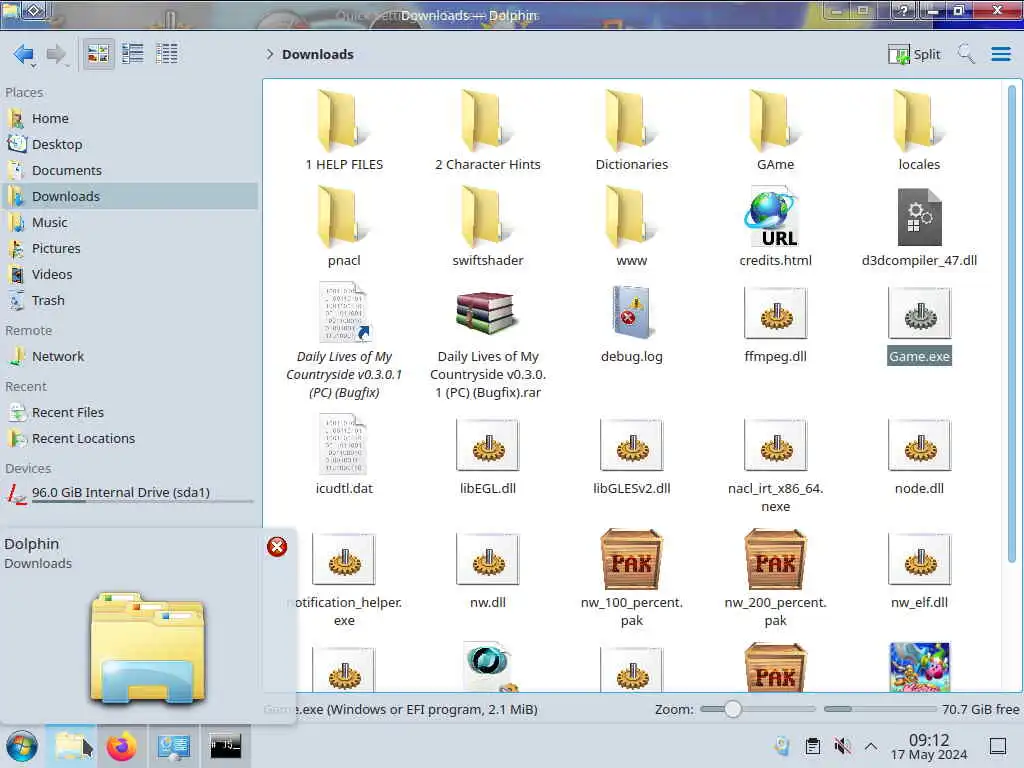
Task: Select libEGL.dll file
Action: click(x=488, y=455)
